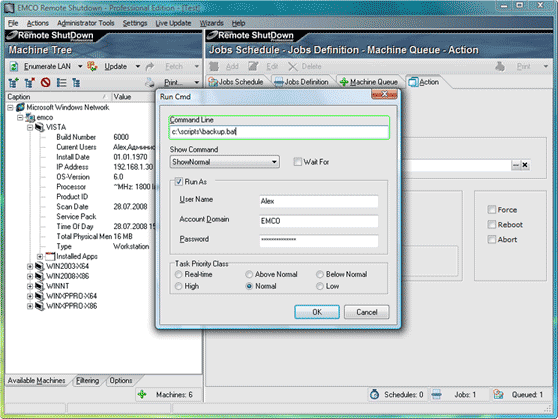Click Cancel in Run Cmd dialog

point(367,312)
